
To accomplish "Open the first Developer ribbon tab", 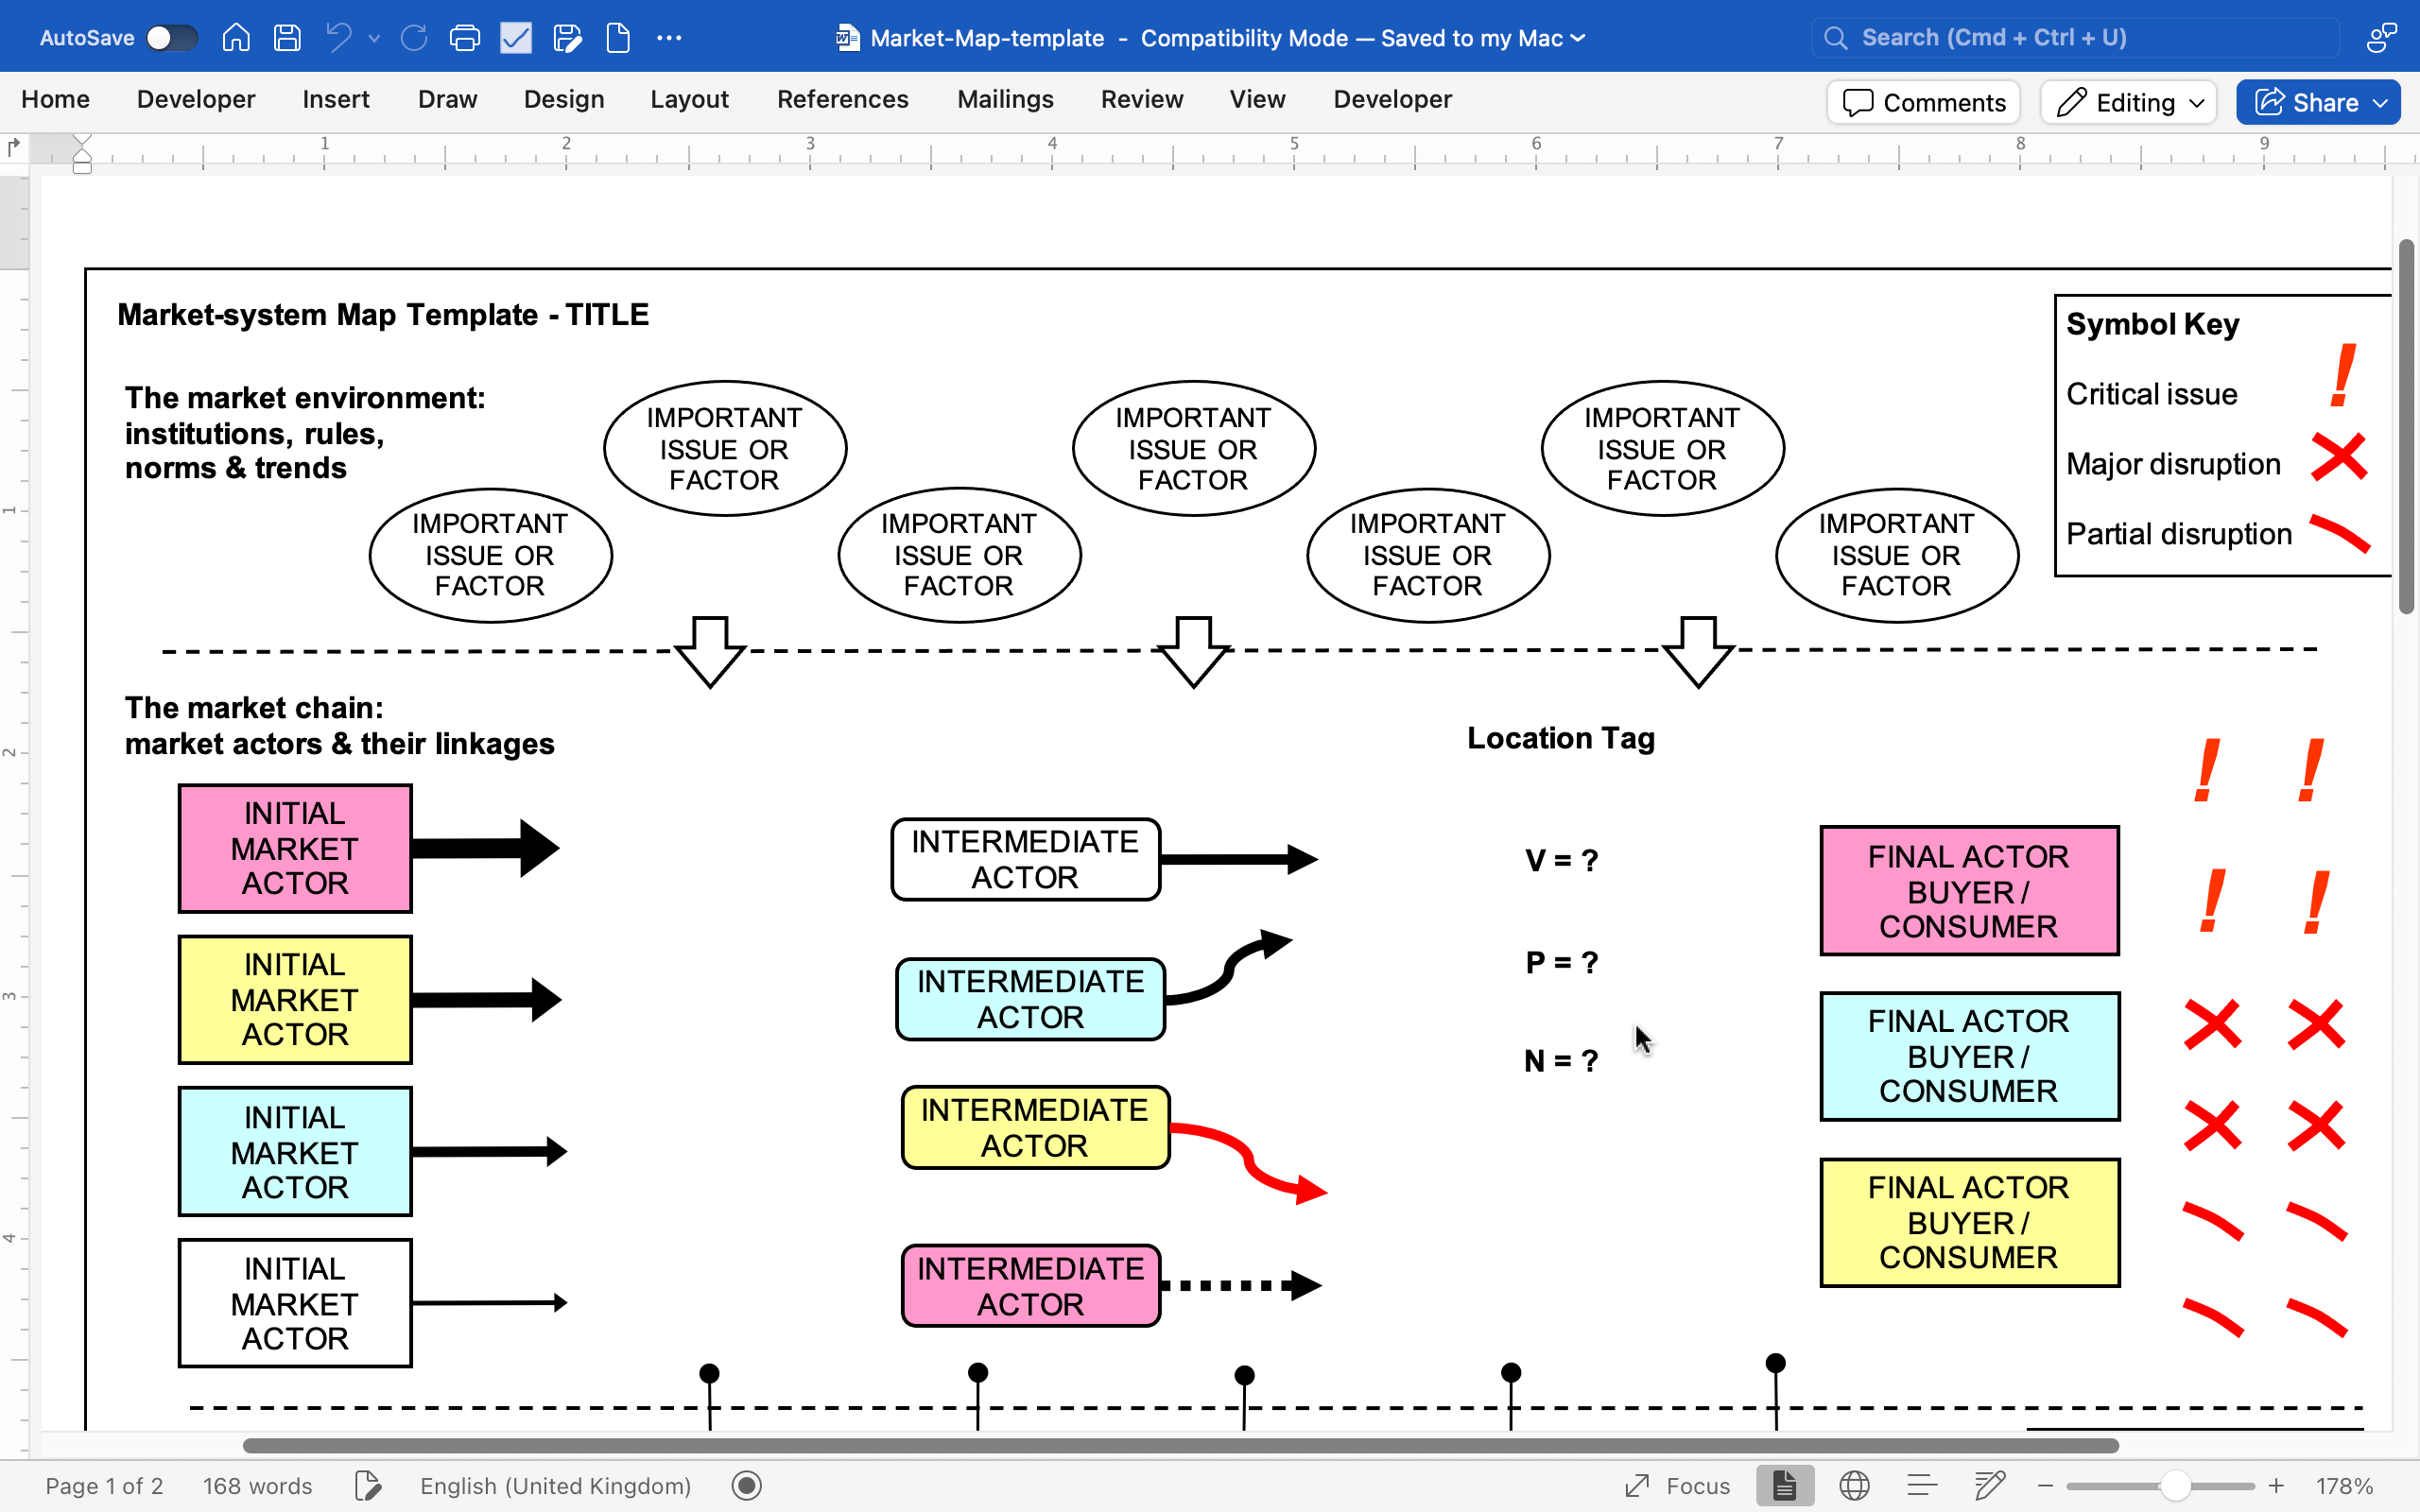I will pyautogui.click(x=196, y=99).
